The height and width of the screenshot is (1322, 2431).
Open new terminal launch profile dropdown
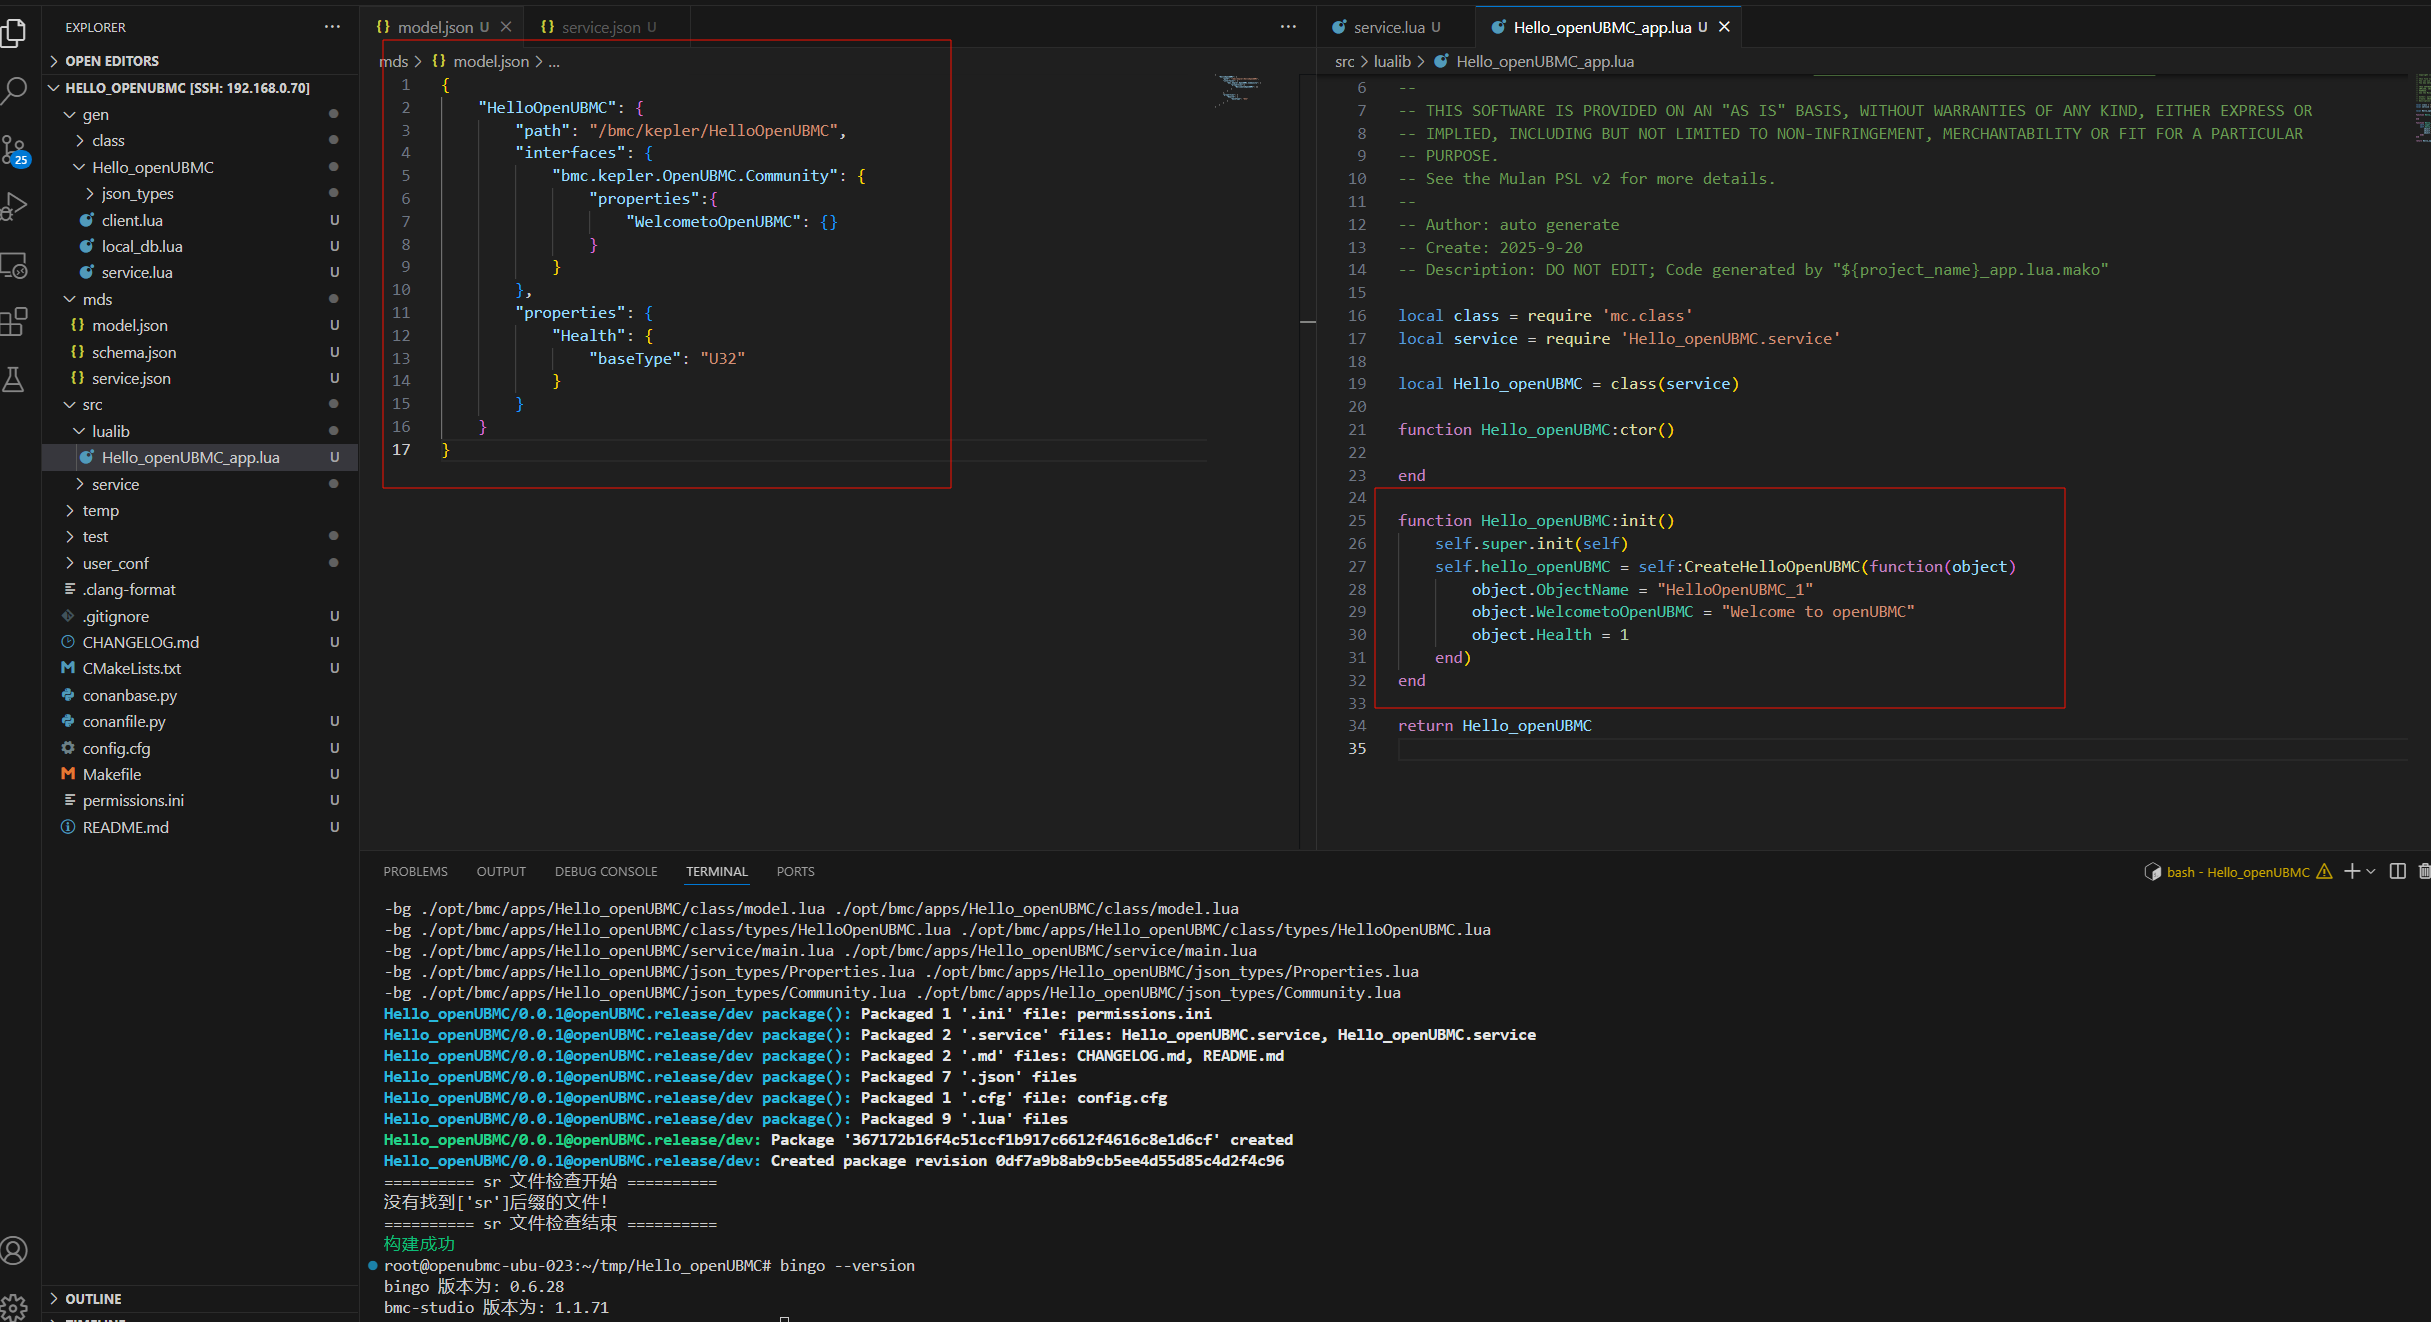(x=2371, y=871)
